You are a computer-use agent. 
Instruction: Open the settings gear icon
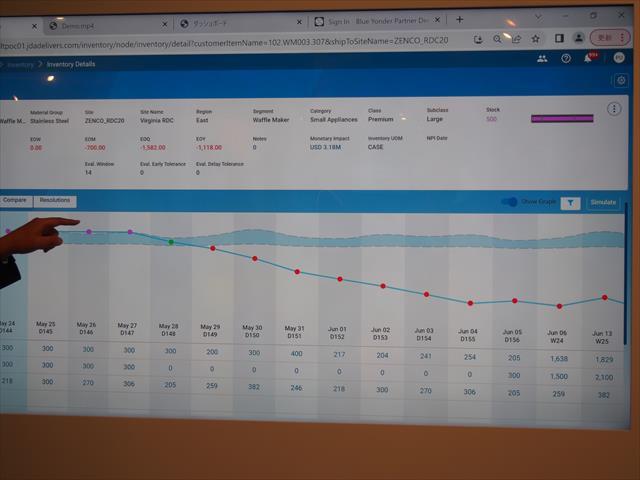coord(621,80)
